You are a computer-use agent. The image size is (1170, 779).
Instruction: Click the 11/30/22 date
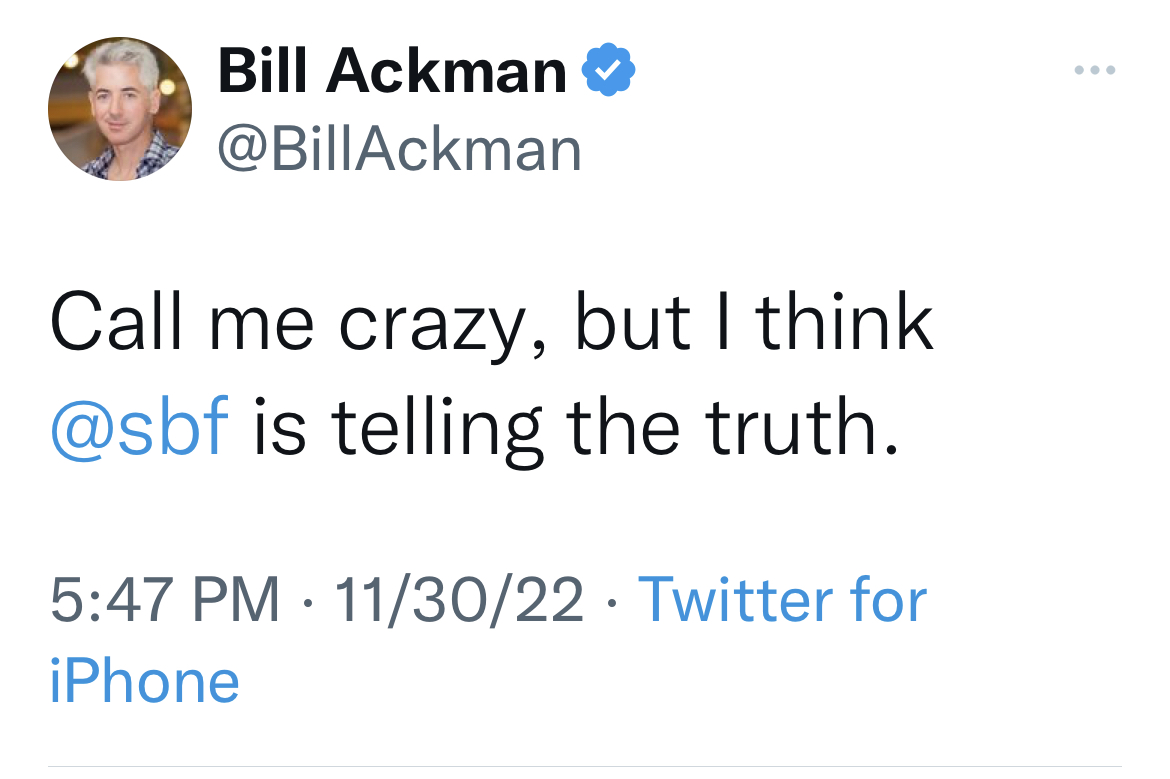pos(459,600)
